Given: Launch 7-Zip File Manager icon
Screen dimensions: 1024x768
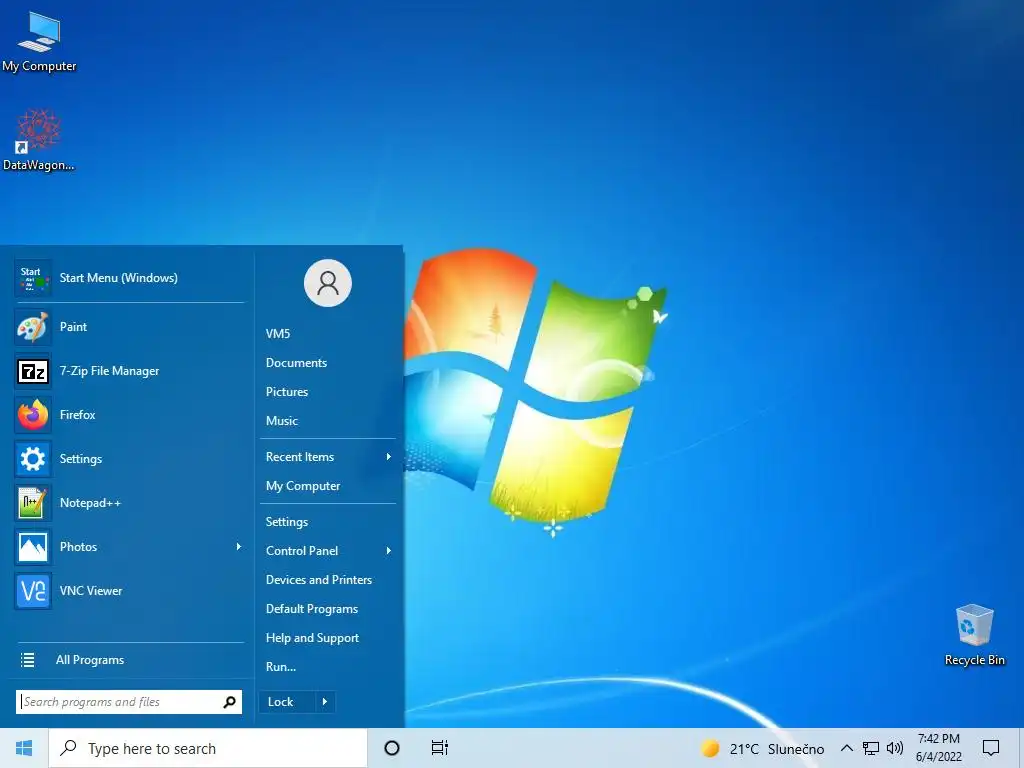Looking at the screenshot, I should 33,371.
